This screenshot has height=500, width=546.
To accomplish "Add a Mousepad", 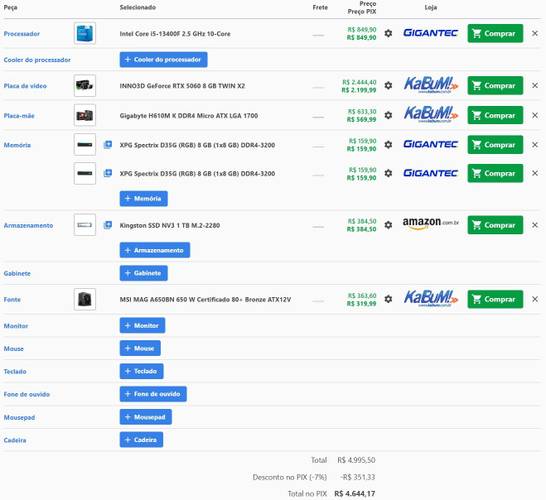I will click(146, 417).
